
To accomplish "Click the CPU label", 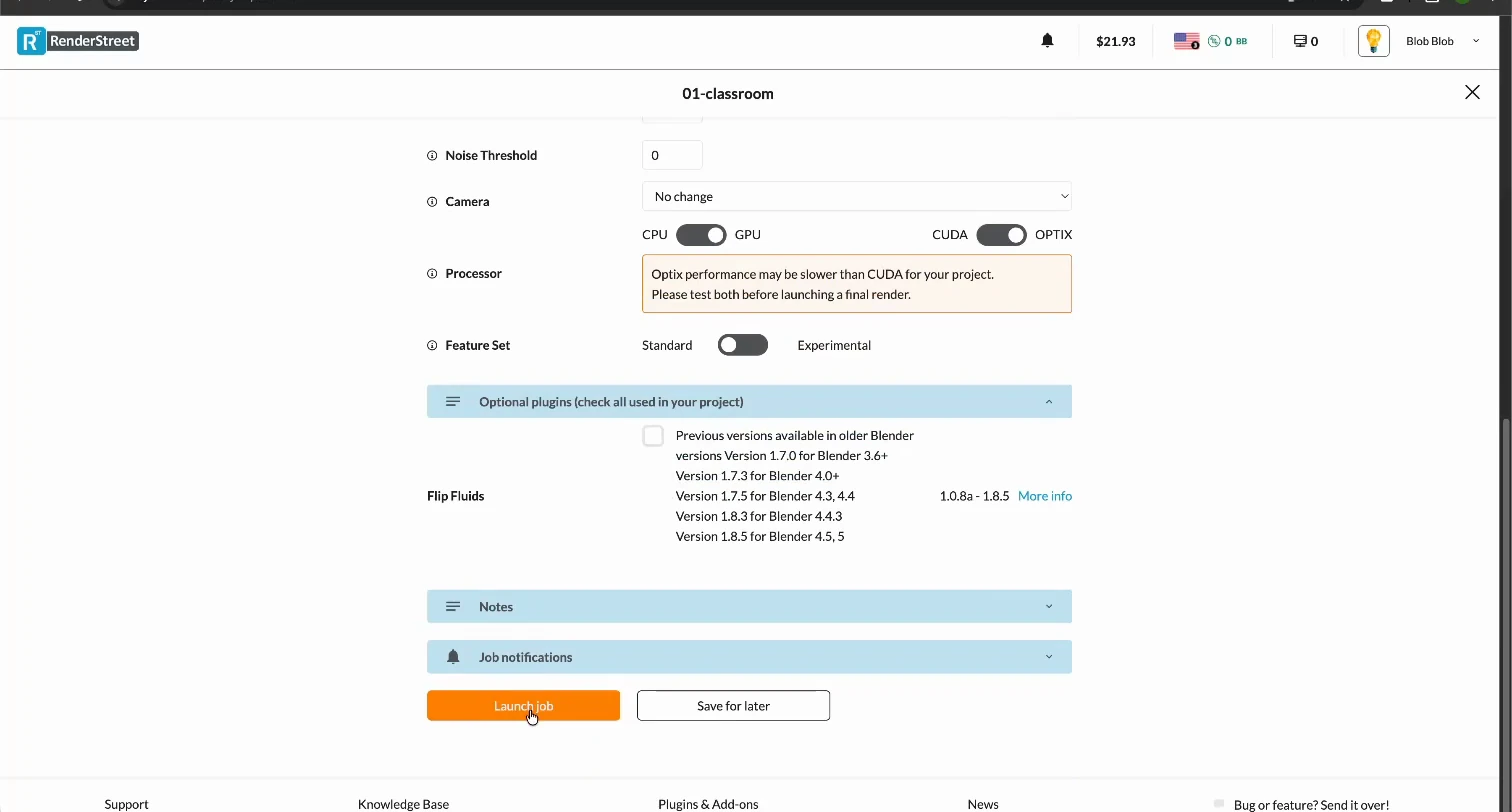I will (655, 234).
